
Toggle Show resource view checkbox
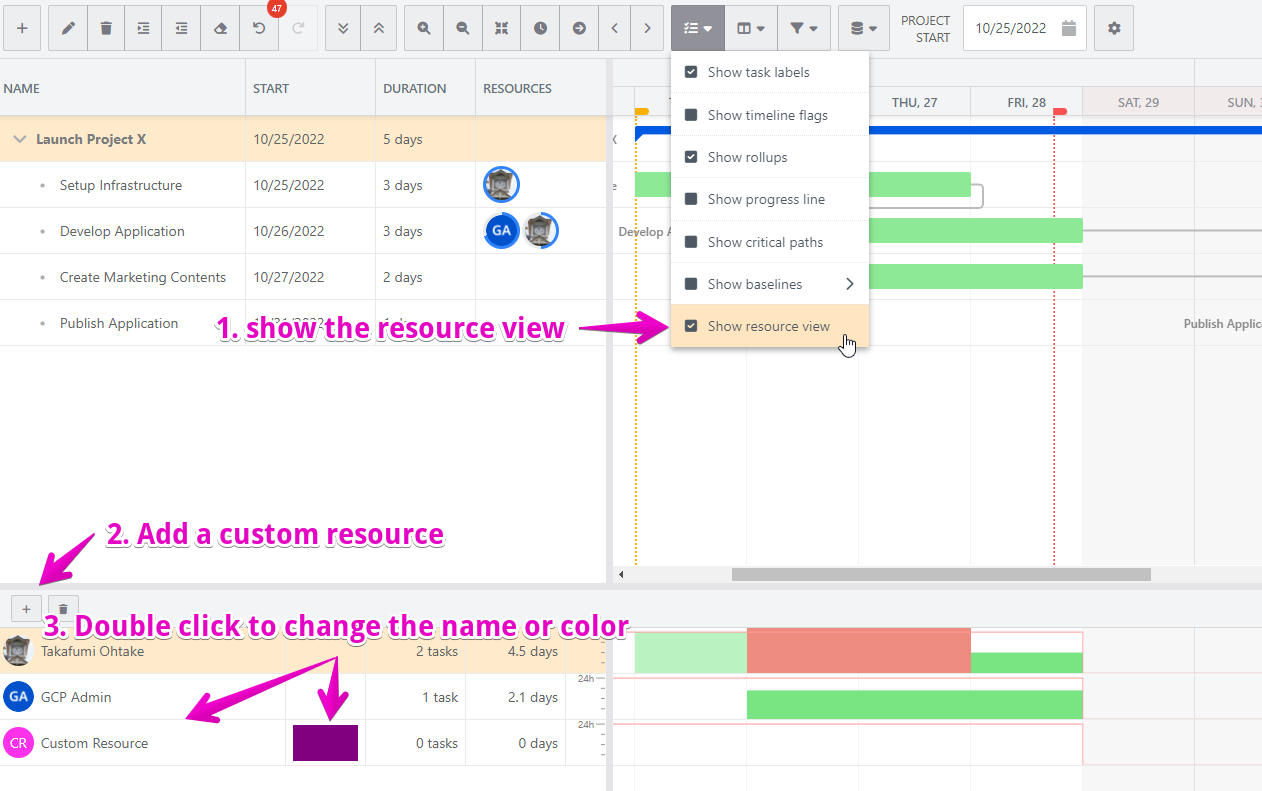click(691, 326)
